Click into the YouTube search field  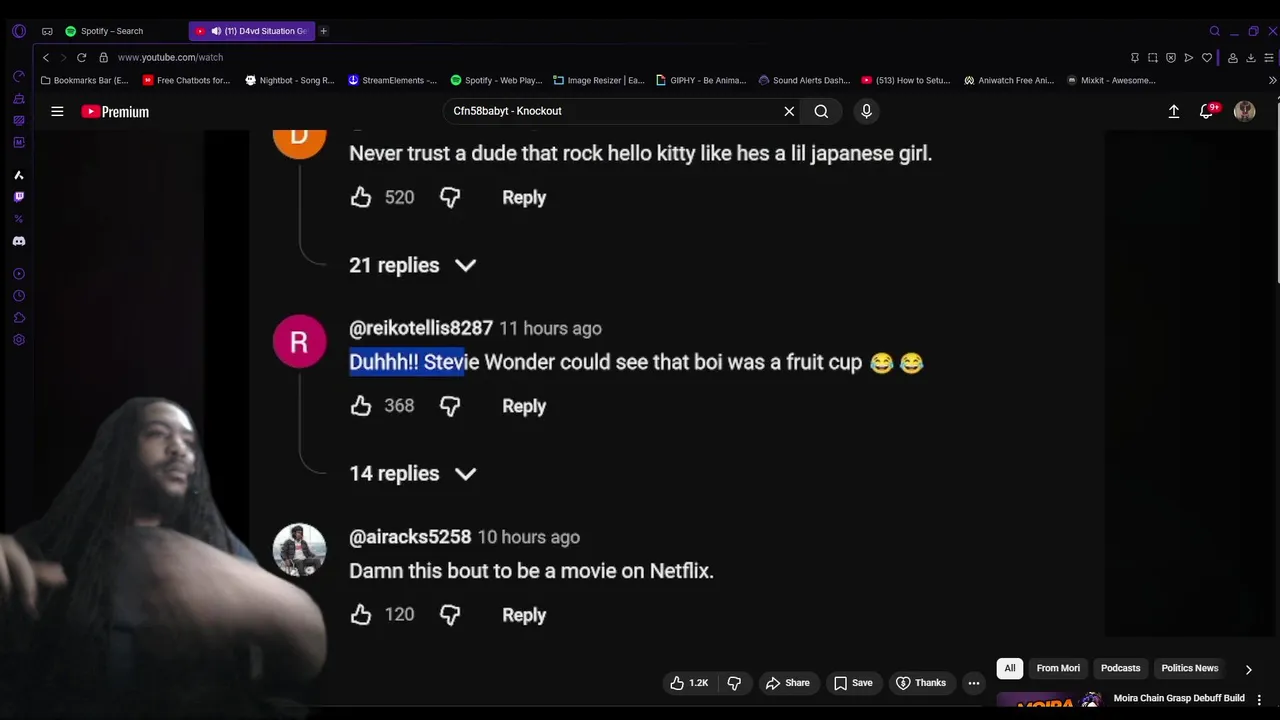[612, 111]
